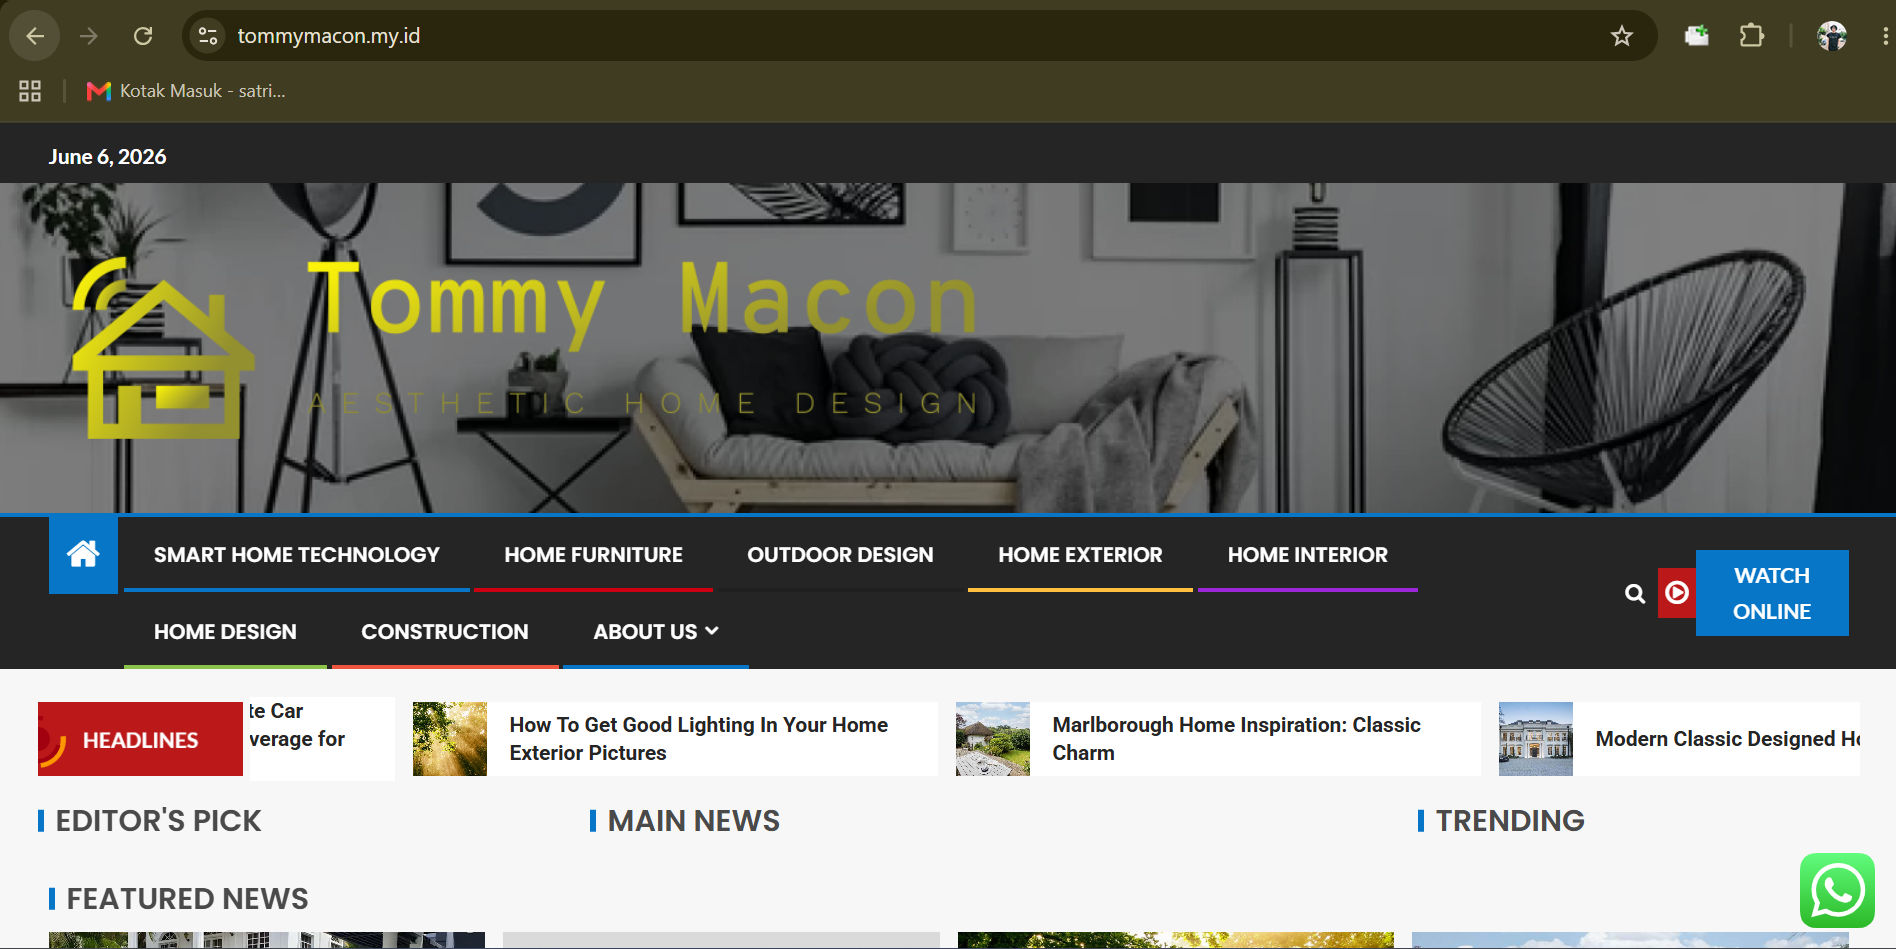Open the WhatsApp chat button
Screen dimensions: 1896x949
(1837, 890)
